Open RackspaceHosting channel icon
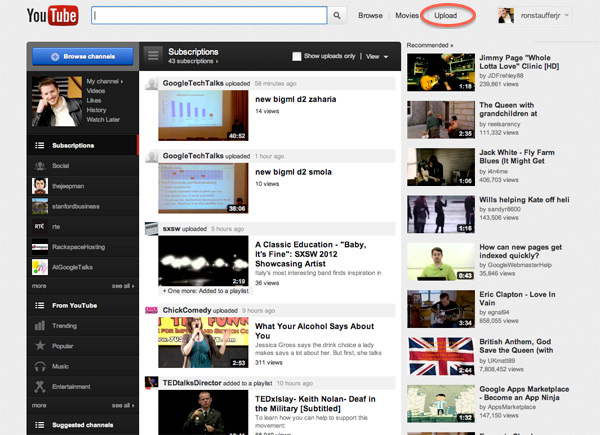Image resolution: width=600 pixels, height=435 pixels. pyautogui.click(x=40, y=247)
